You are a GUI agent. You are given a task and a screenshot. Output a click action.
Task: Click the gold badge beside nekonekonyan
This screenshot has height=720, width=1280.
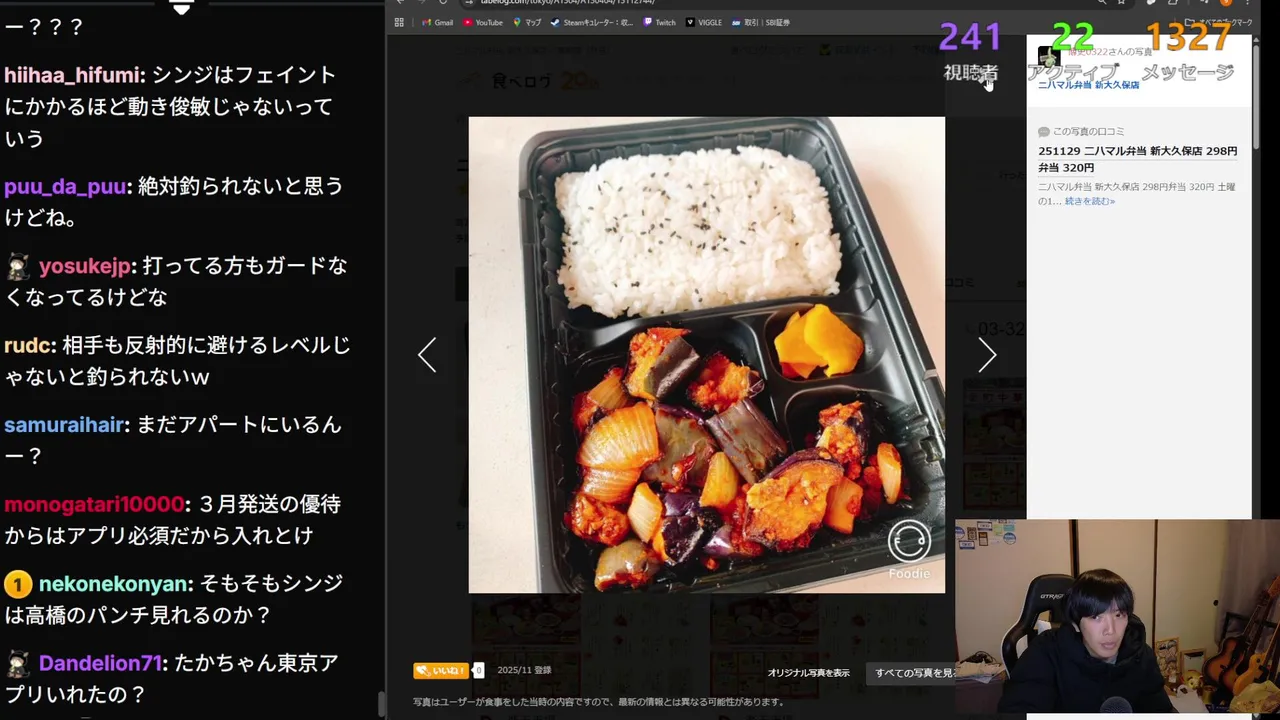[18, 583]
